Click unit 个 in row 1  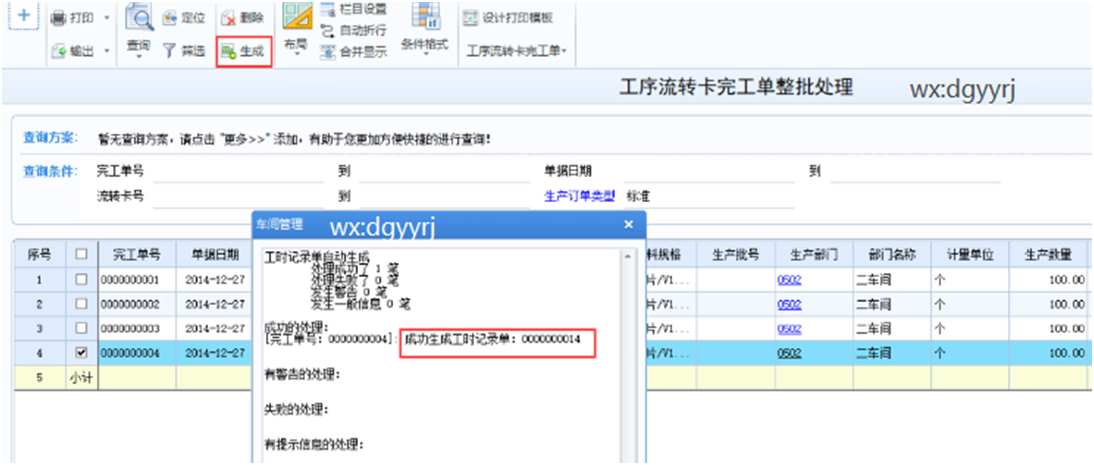click(x=939, y=280)
